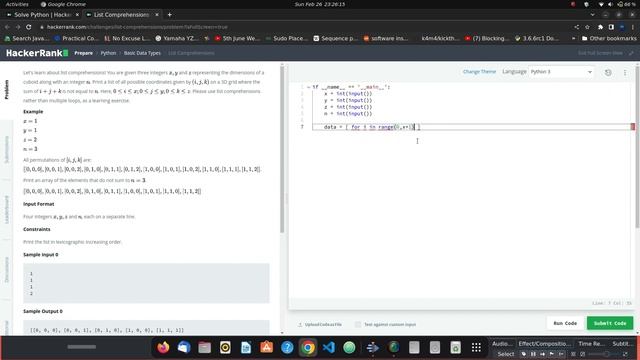Image resolution: width=640 pixels, height=360 pixels.
Task: Open Ubuntu Software from the dock
Action: (x=267, y=347)
